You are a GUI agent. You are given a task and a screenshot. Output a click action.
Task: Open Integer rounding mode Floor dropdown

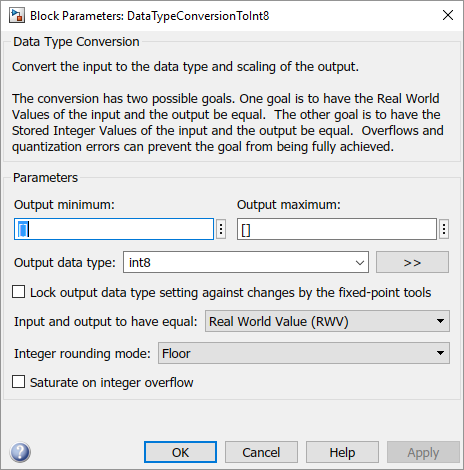304,353
